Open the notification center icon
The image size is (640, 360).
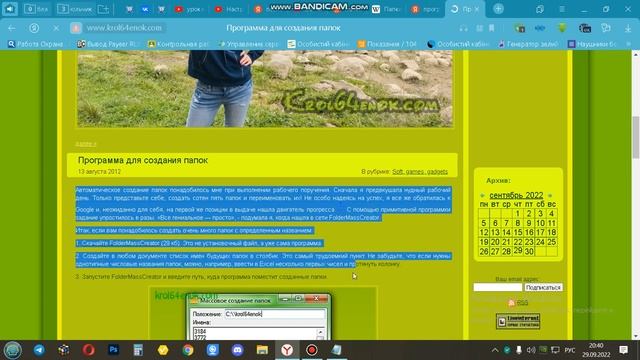coord(623,350)
